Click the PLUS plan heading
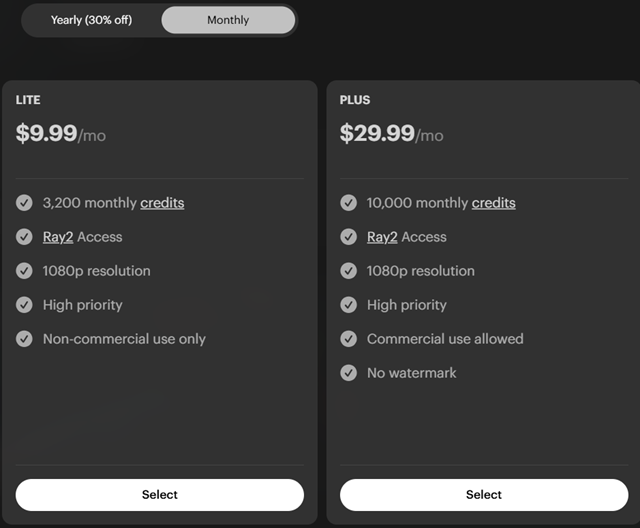Image resolution: width=640 pixels, height=528 pixels. click(355, 101)
